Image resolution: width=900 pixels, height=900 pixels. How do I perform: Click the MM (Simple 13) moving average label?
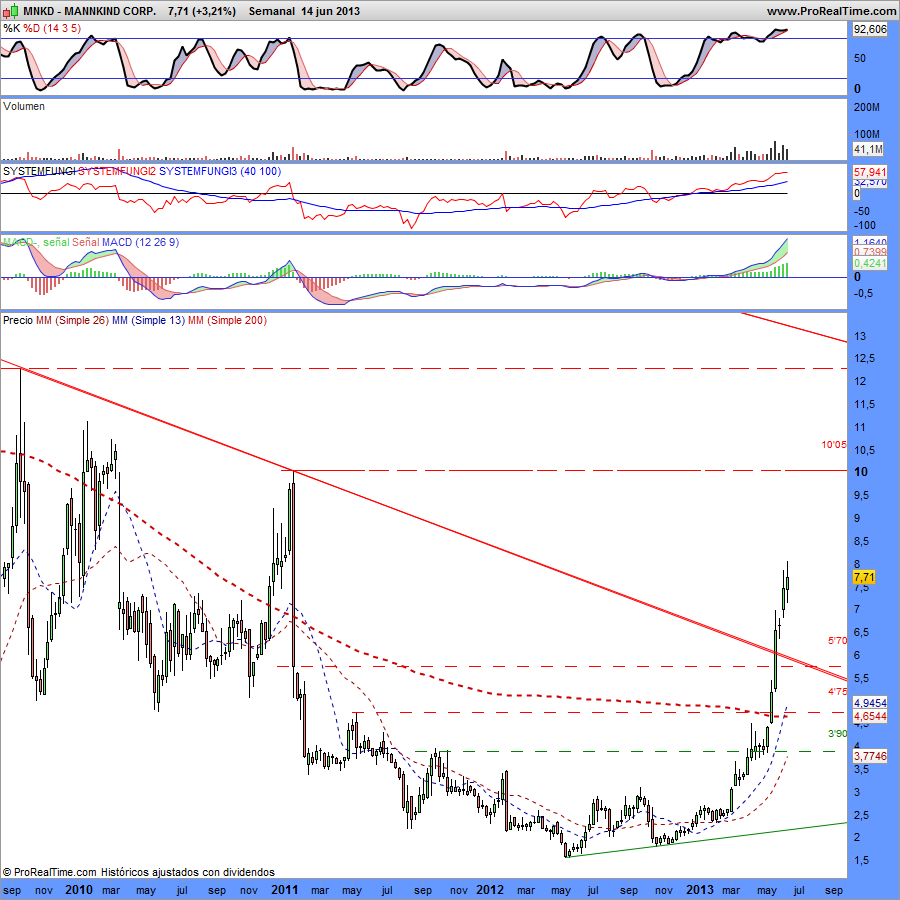pos(149,320)
